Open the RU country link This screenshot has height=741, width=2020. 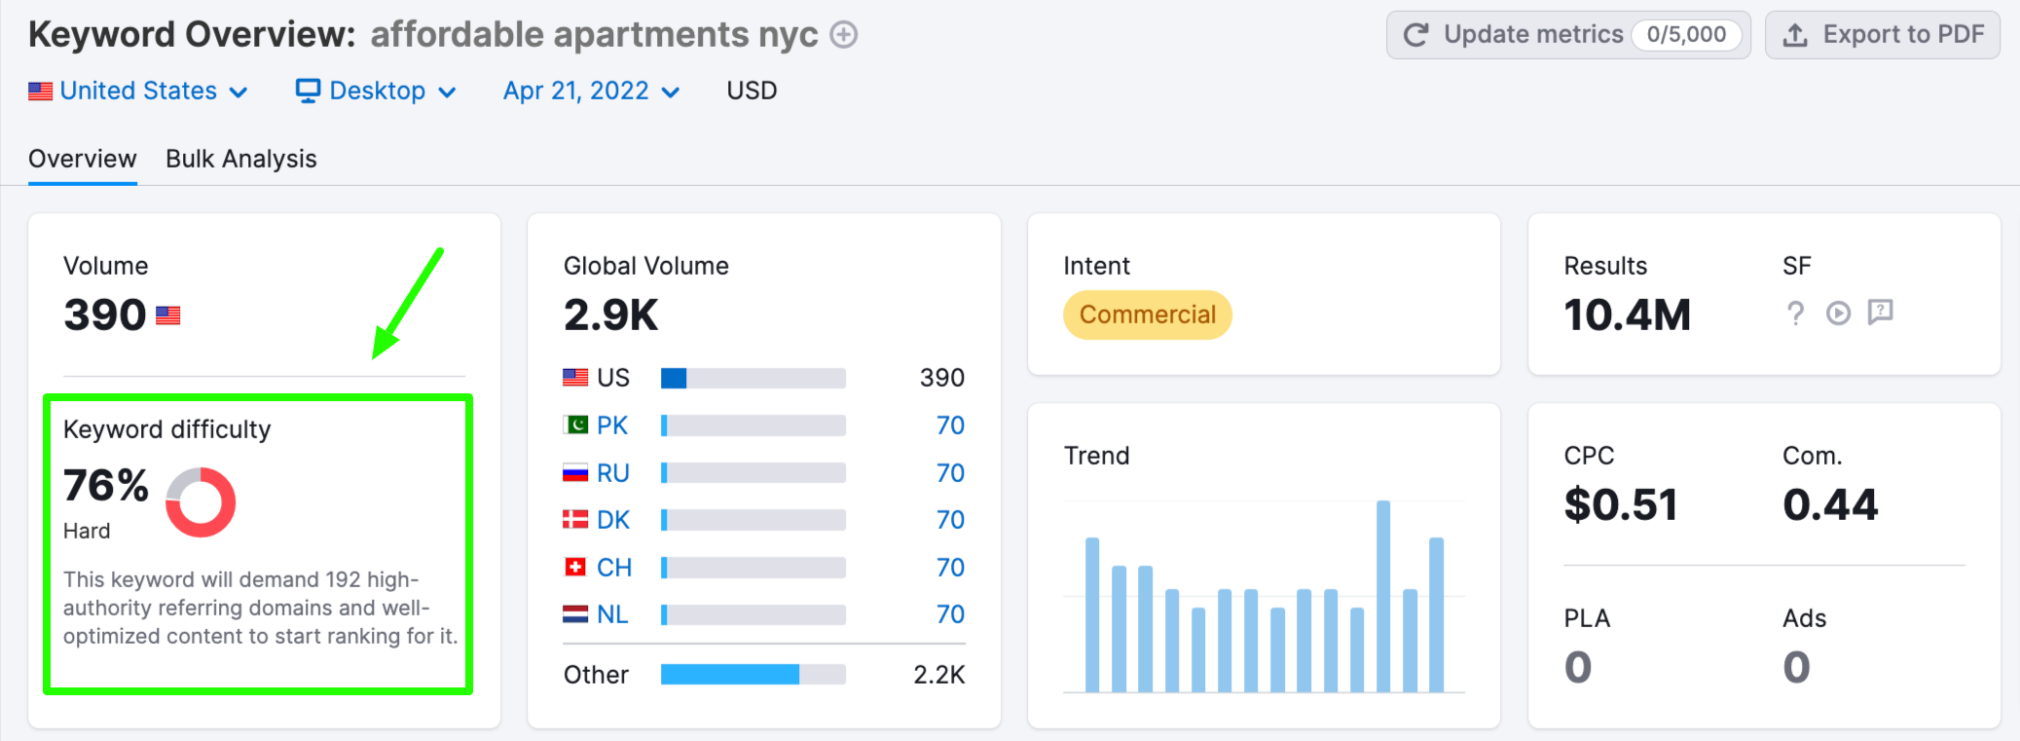coord(613,473)
